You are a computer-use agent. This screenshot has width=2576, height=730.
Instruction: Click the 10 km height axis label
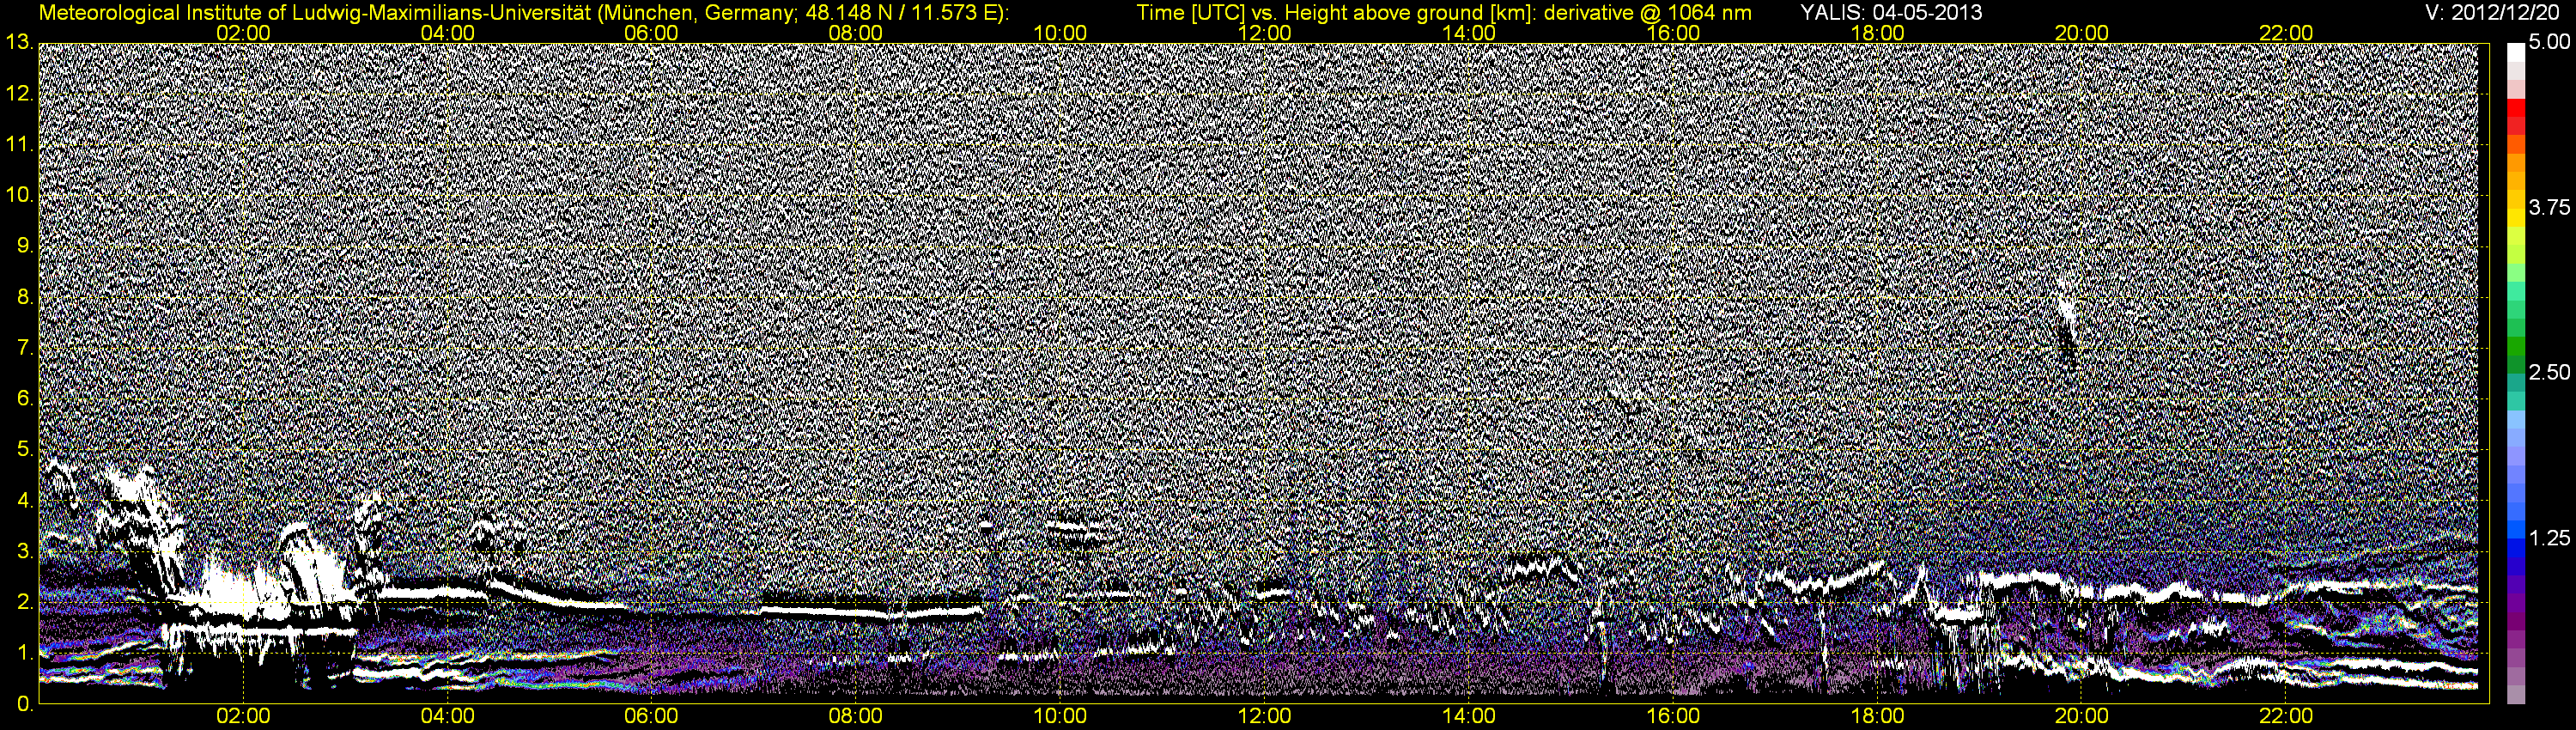coord(18,195)
